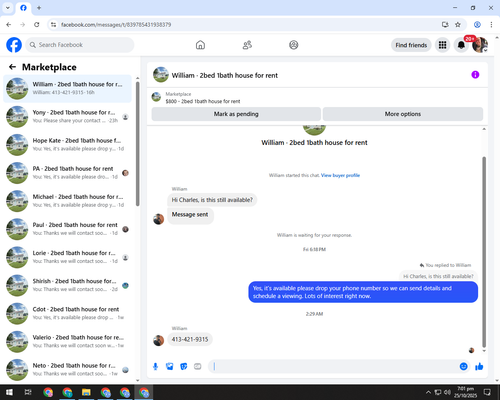Viewport: 500px width, 400px height.
Task: Open the Facebook menu grid icon
Action: coord(442,45)
